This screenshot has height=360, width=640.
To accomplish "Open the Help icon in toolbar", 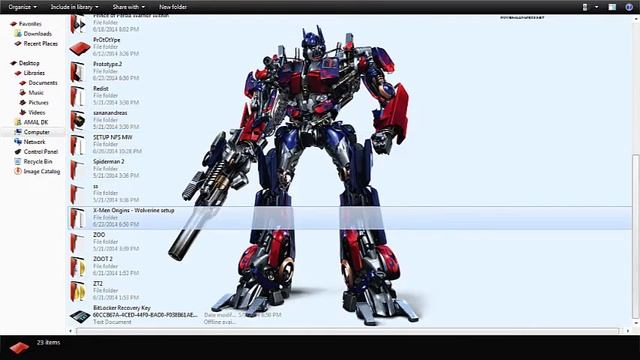I will (629, 7).
